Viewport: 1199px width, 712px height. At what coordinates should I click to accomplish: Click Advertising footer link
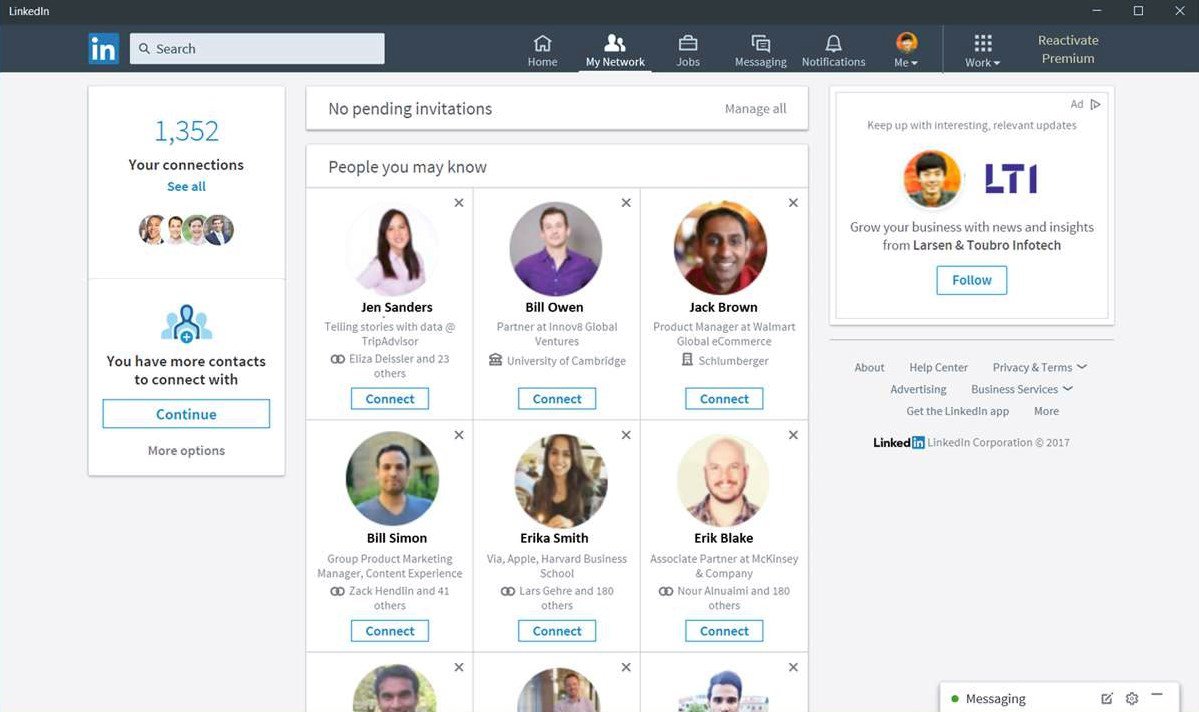pos(918,389)
